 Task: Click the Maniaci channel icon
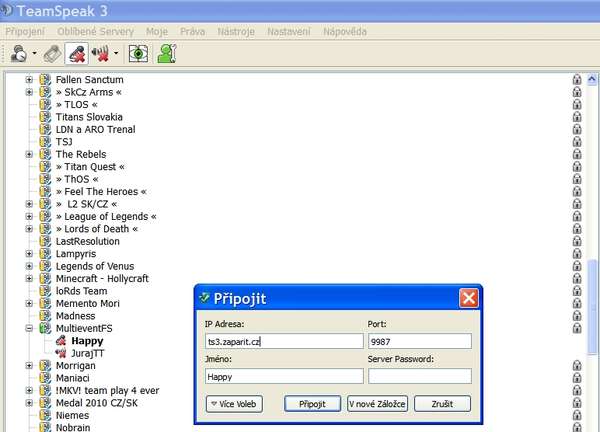(x=45, y=378)
